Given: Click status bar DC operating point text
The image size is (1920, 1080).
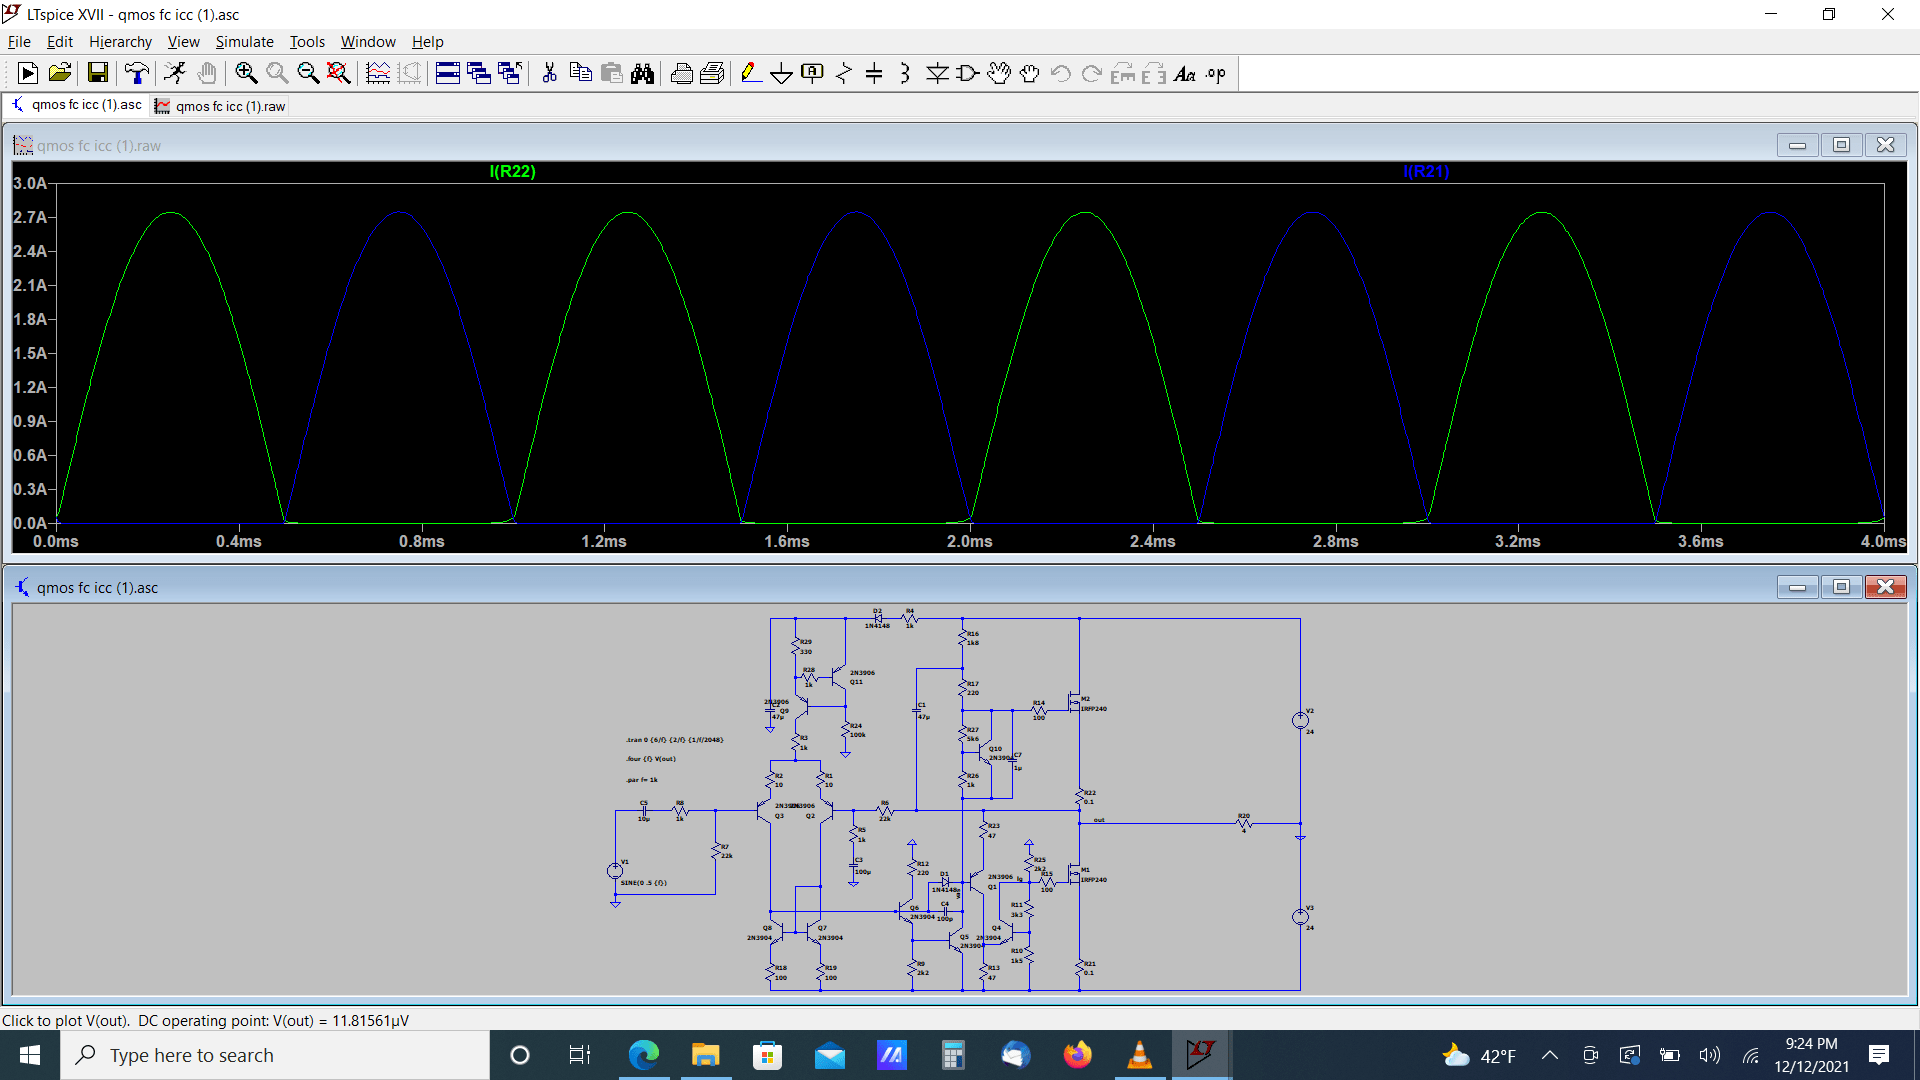Looking at the screenshot, I should (x=273, y=1020).
